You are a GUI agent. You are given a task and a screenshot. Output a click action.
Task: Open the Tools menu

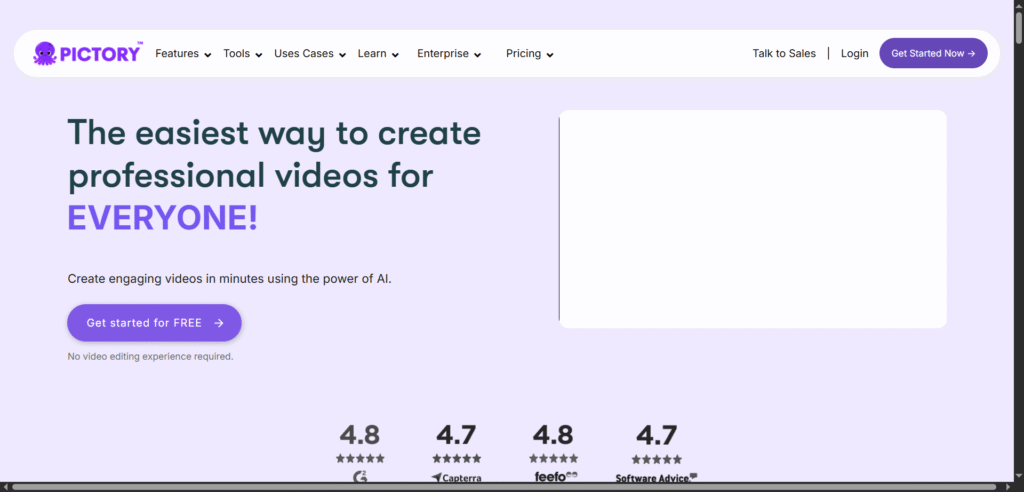[236, 54]
